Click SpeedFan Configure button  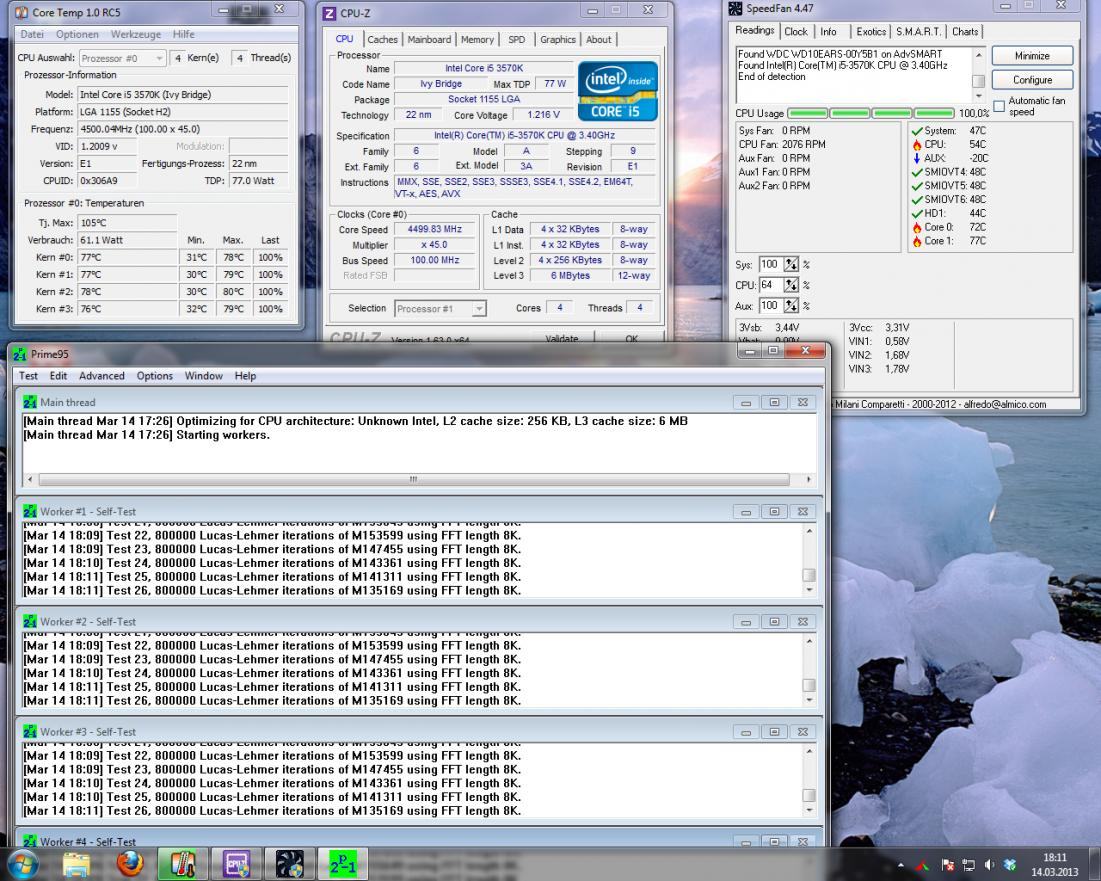(1031, 80)
